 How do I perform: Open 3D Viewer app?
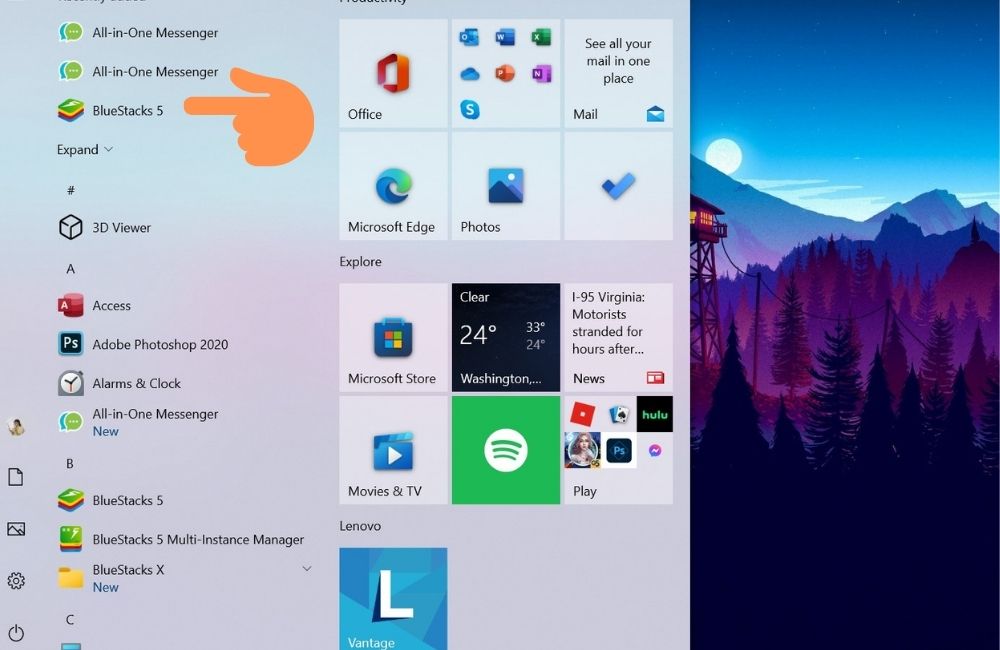[105, 227]
